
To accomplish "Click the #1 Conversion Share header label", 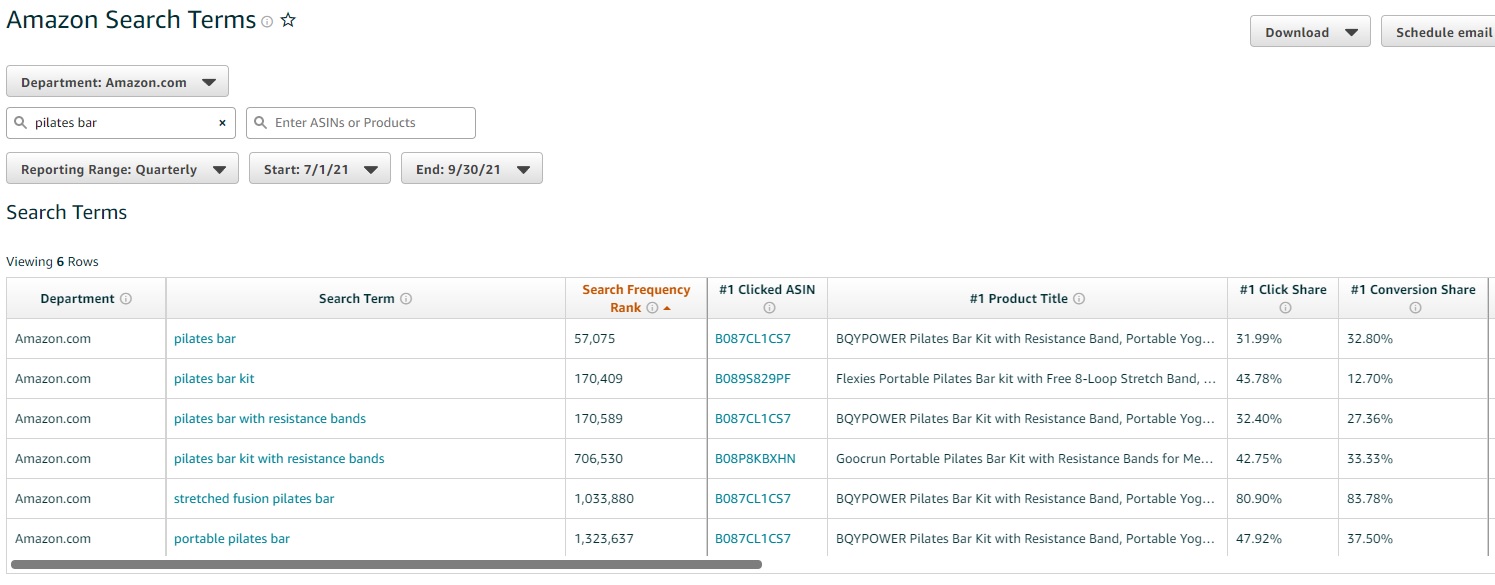I will point(1413,290).
